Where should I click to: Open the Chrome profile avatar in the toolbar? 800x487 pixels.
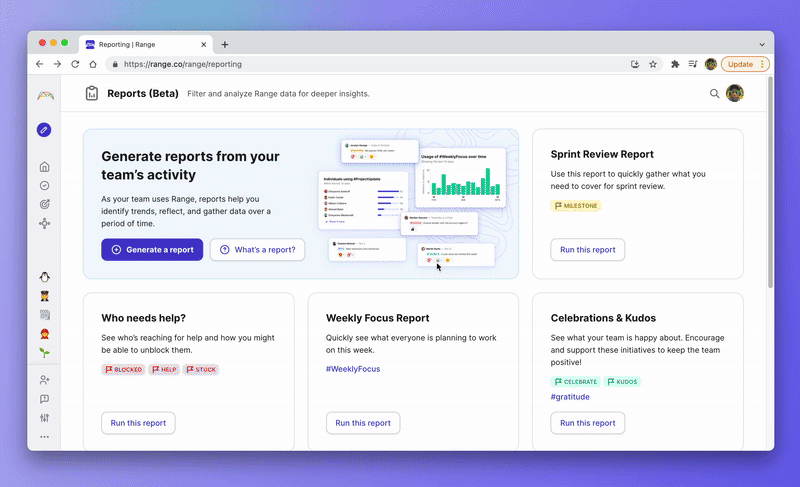[x=711, y=64]
